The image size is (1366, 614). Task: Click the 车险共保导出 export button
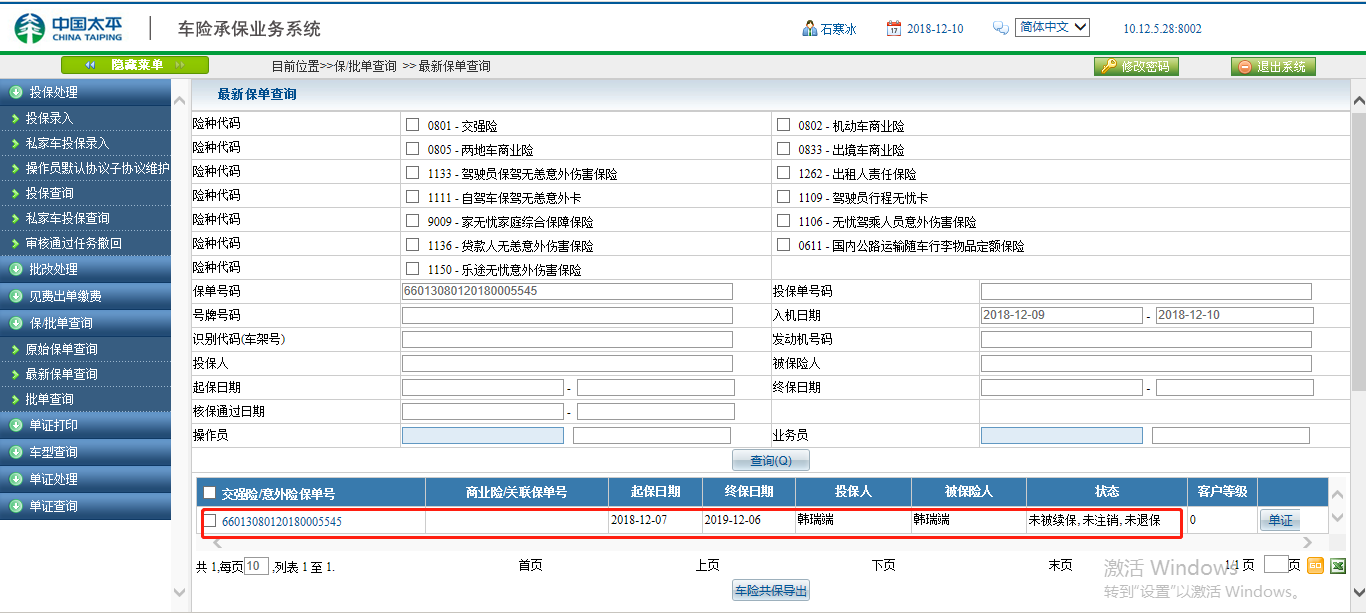770,590
